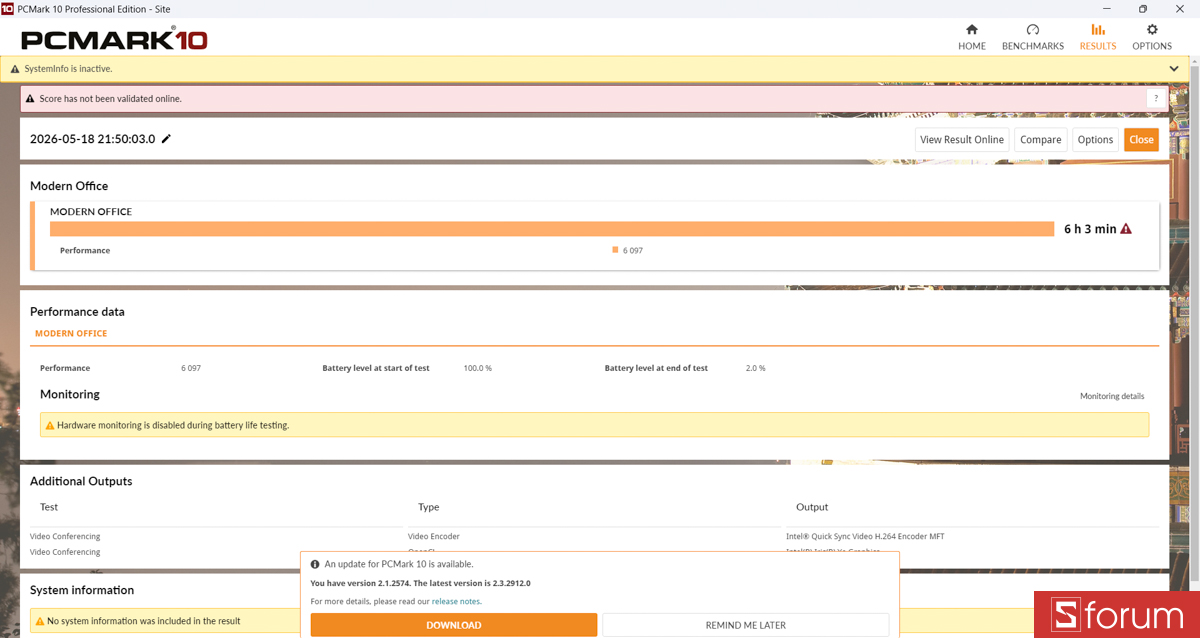Click the result title 2026-05-18 21:50:03.0
Screen dimensions: 1200x638
point(93,139)
